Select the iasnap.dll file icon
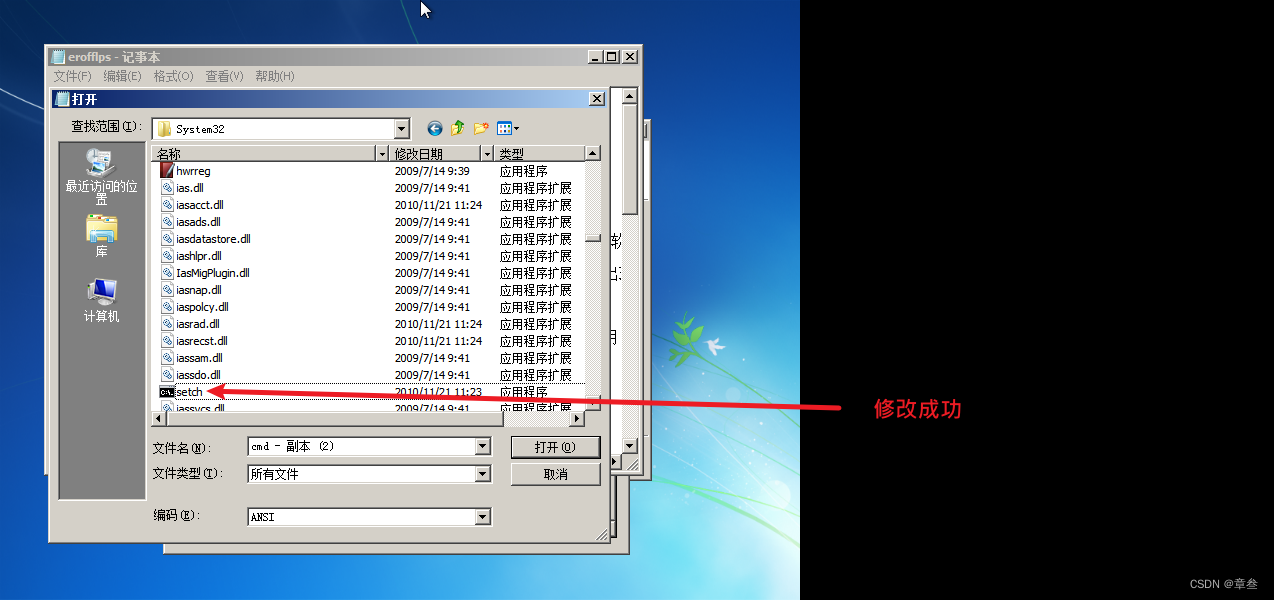This screenshot has width=1274, height=600. (x=167, y=290)
